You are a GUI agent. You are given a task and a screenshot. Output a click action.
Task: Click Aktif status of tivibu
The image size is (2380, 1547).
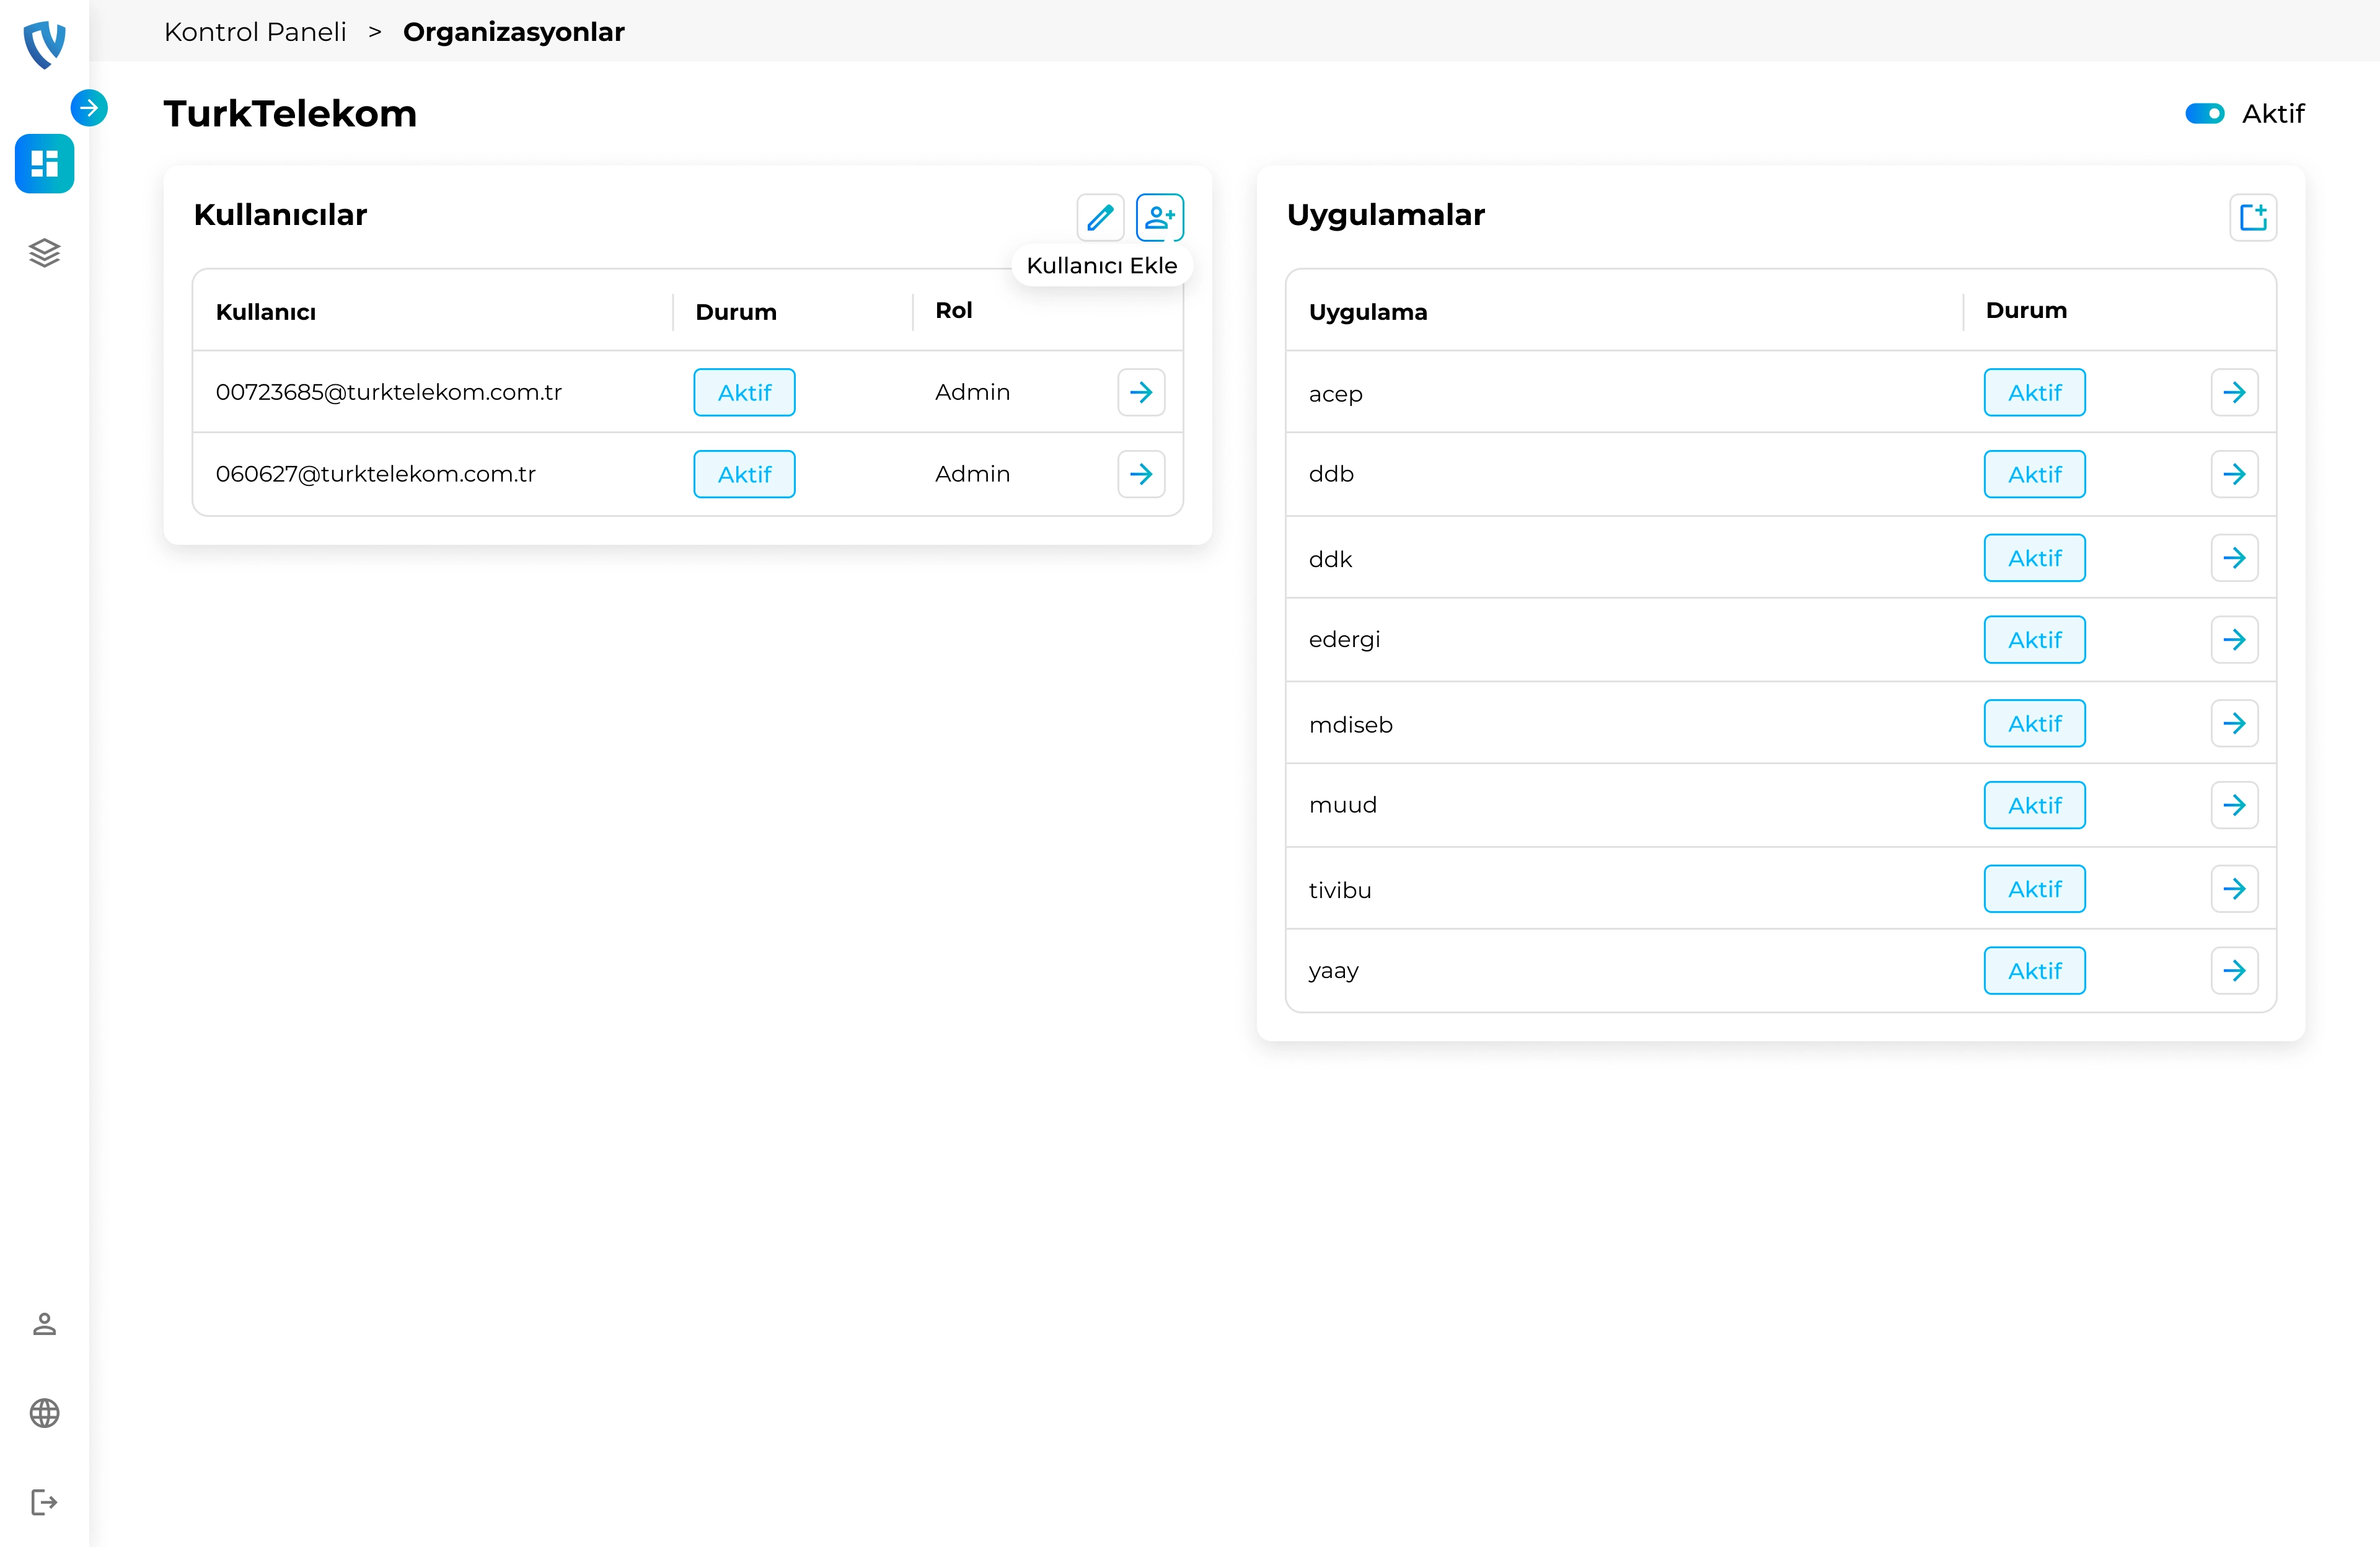pos(2034,889)
